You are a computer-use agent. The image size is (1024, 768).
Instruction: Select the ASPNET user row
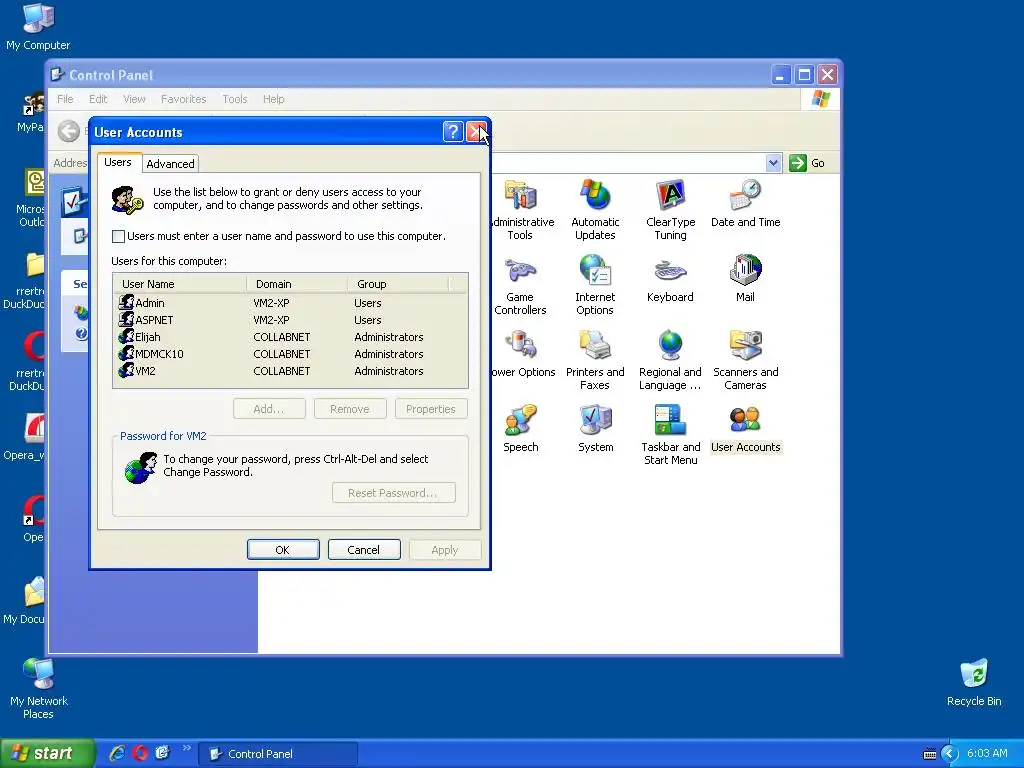pos(290,320)
